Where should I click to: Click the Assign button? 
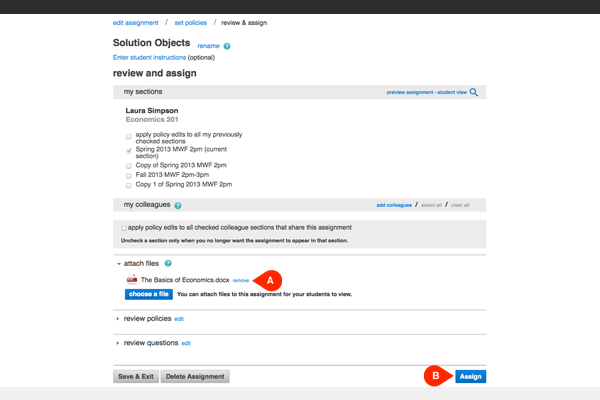point(471,376)
